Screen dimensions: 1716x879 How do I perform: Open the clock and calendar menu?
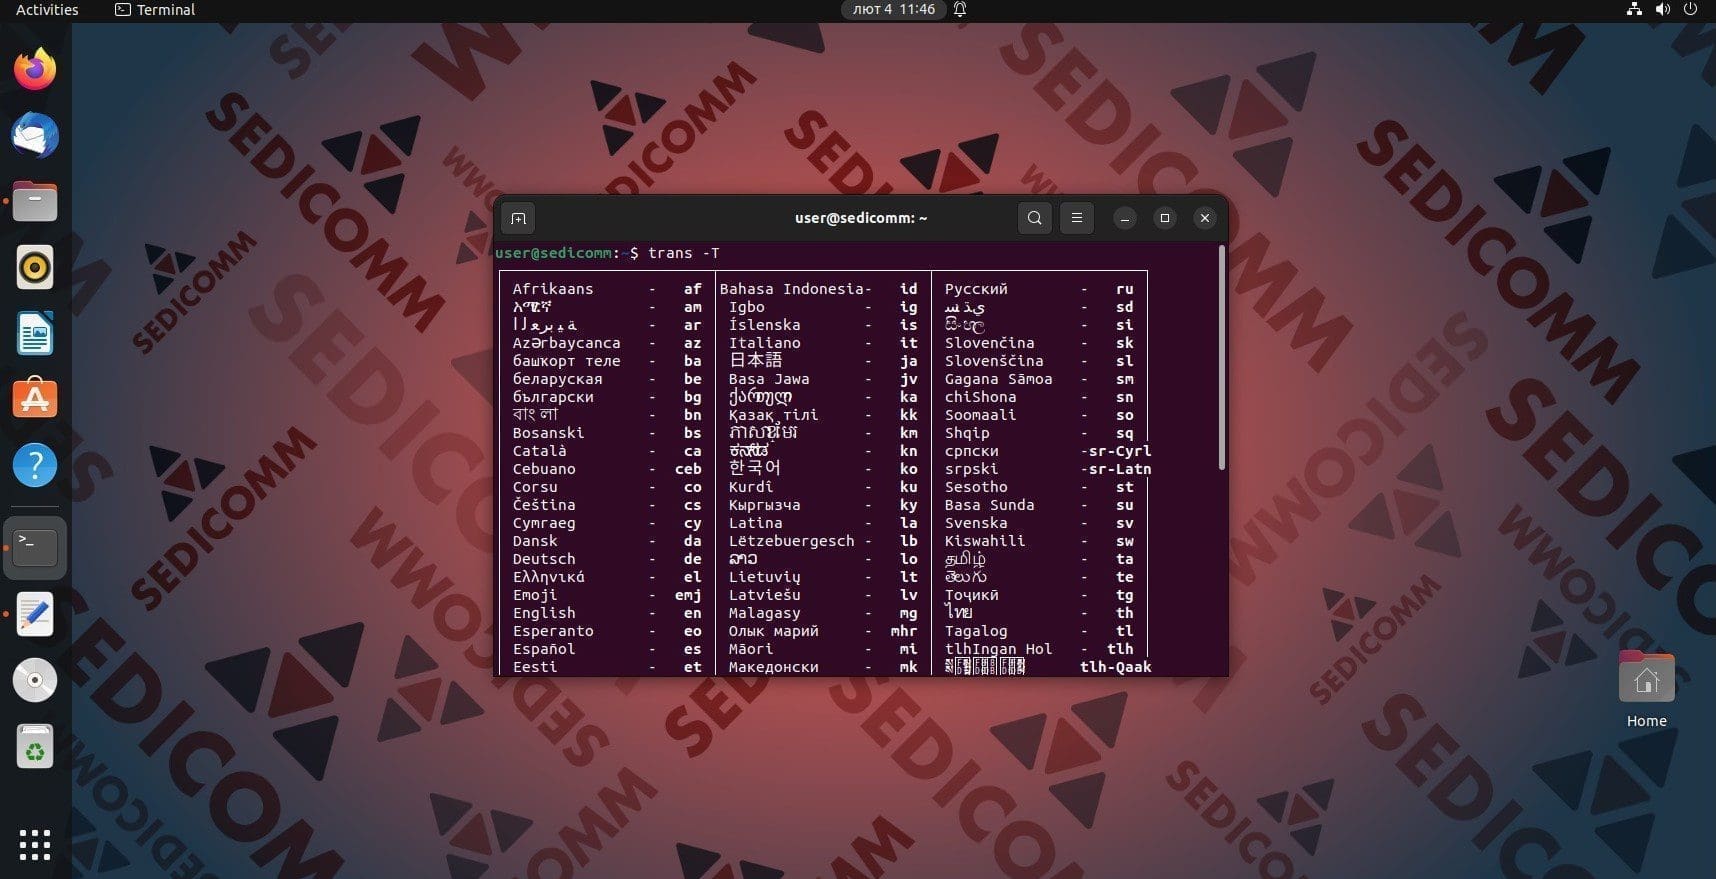point(893,10)
